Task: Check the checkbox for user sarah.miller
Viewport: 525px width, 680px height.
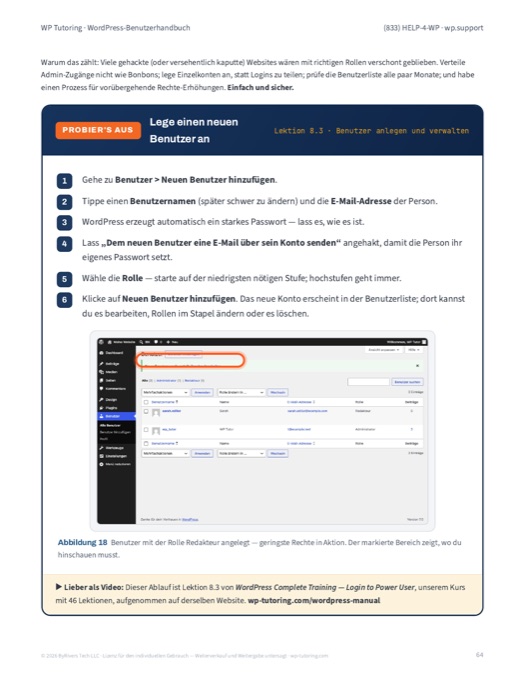Action: pyautogui.click(x=146, y=411)
